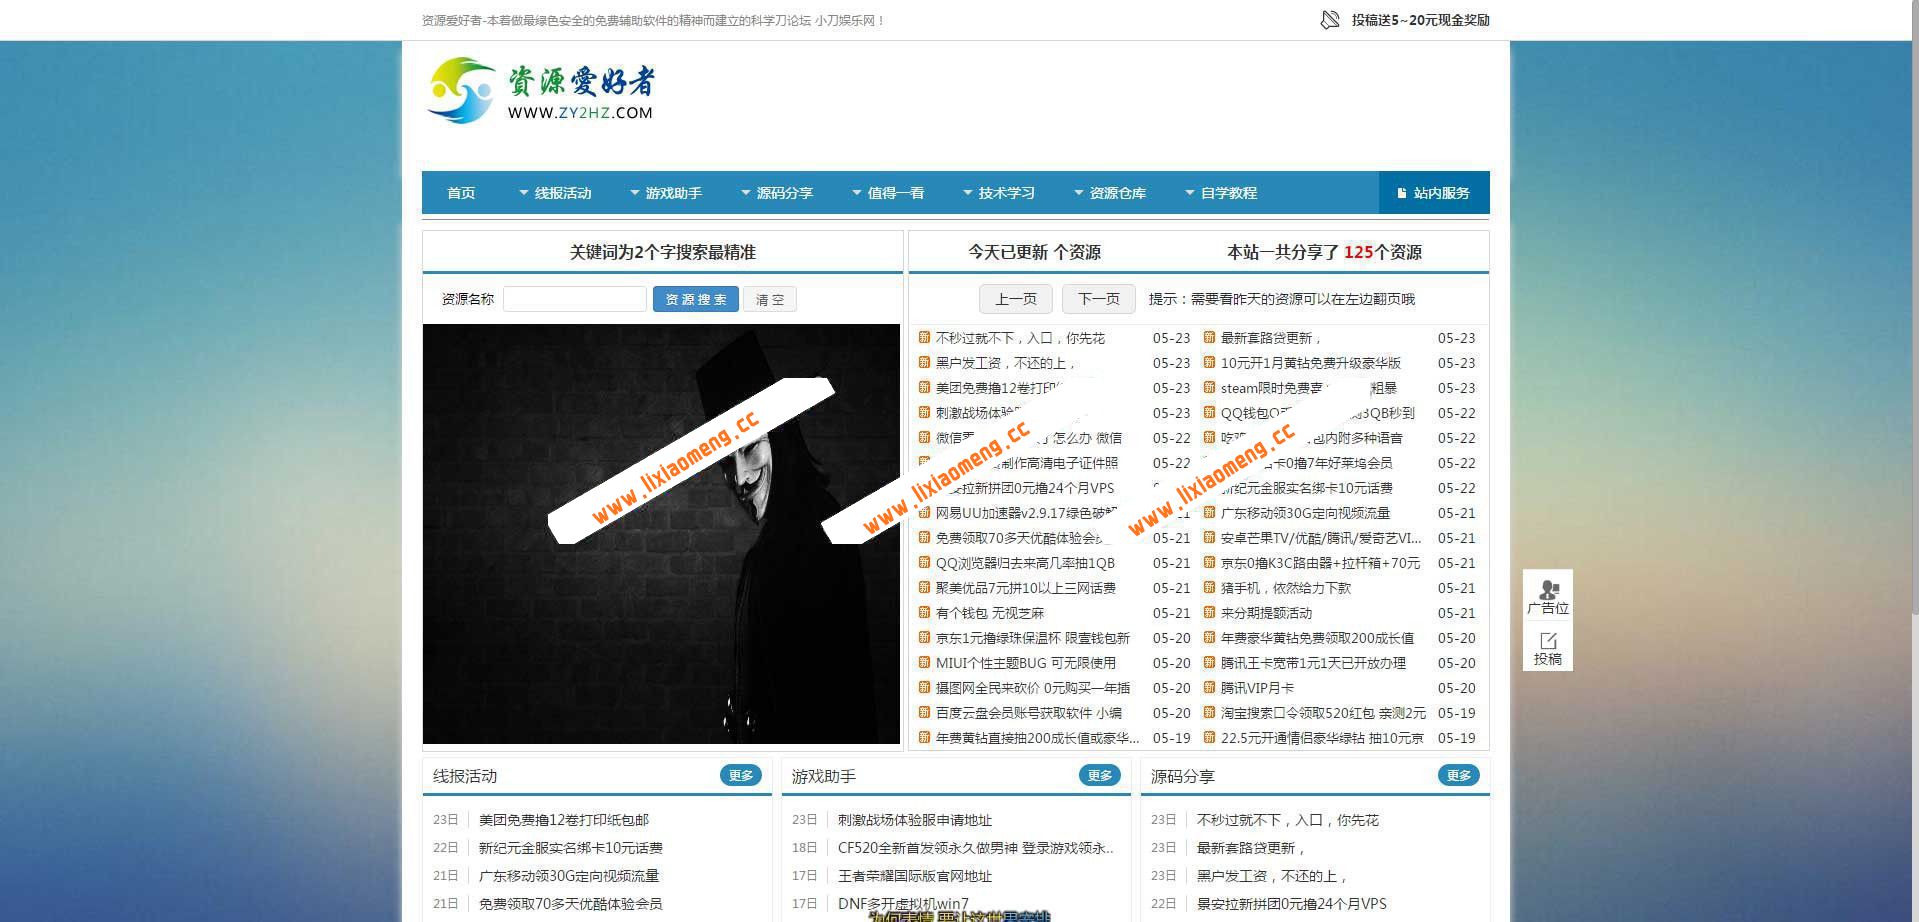The image size is (1919, 922).
Task: Open 刺激战场体验服申请地址 in 游戏助手
Action: pyautogui.click(x=915, y=820)
